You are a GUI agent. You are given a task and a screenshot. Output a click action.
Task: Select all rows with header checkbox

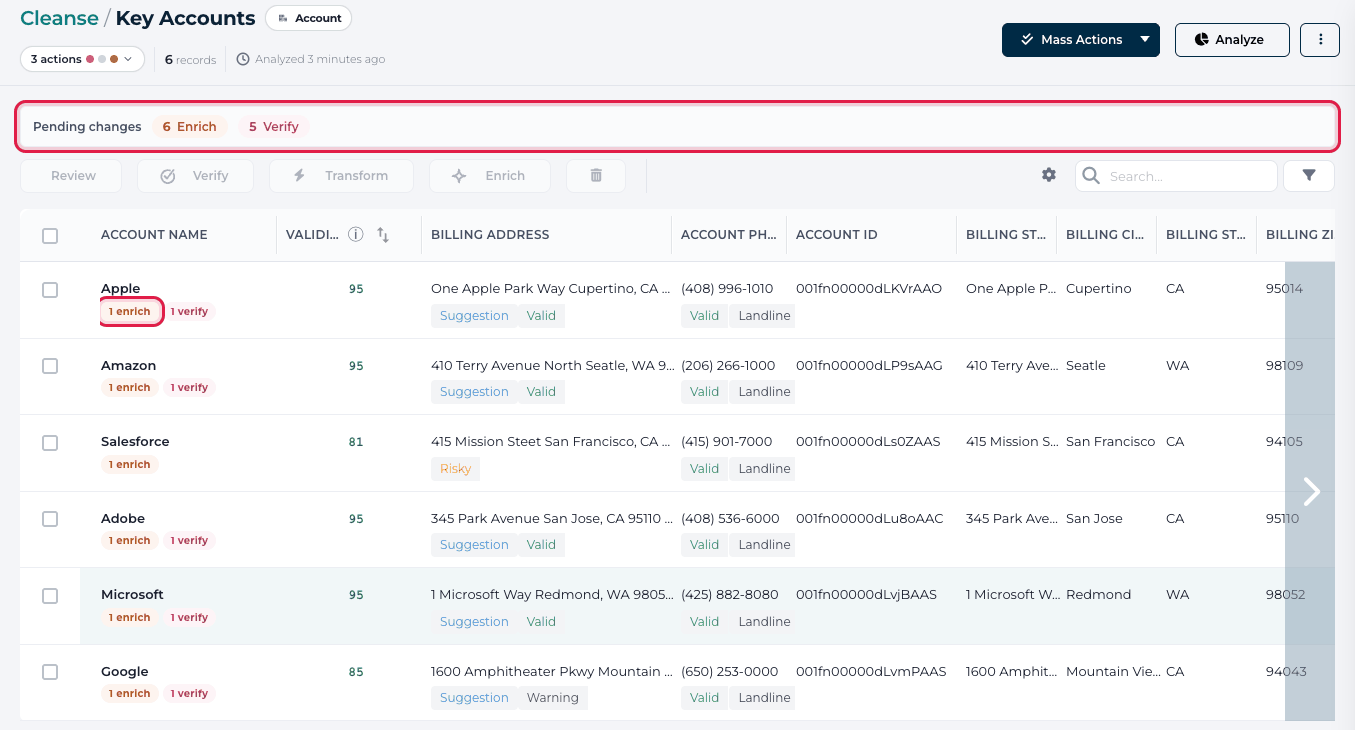pyautogui.click(x=50, y=236)
